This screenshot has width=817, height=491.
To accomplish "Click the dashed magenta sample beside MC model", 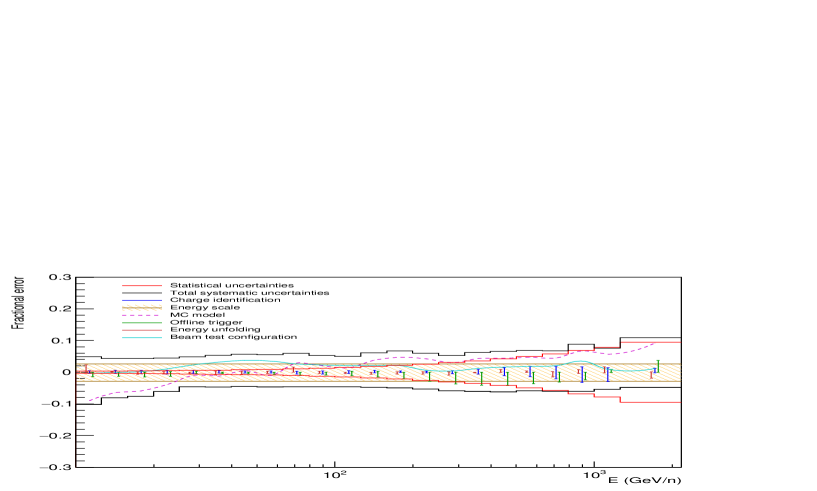I will click(142, 315).
